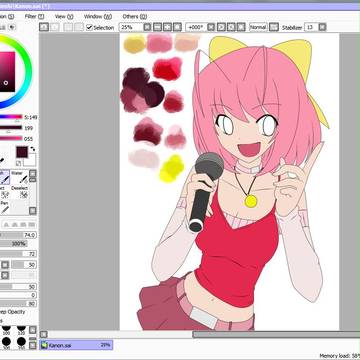Adjust the slider showing value 055
Screen dimensions: 360x360
pos(11,138)
